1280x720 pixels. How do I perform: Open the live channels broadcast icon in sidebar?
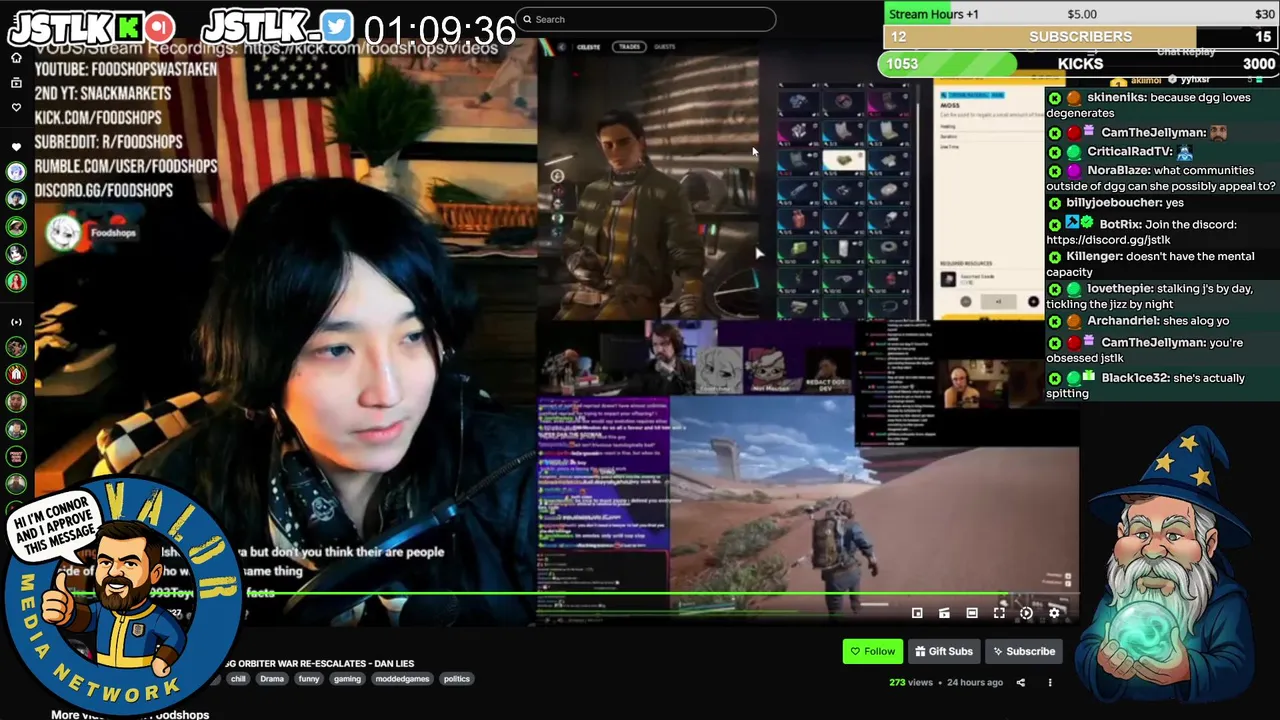(16, 322)
